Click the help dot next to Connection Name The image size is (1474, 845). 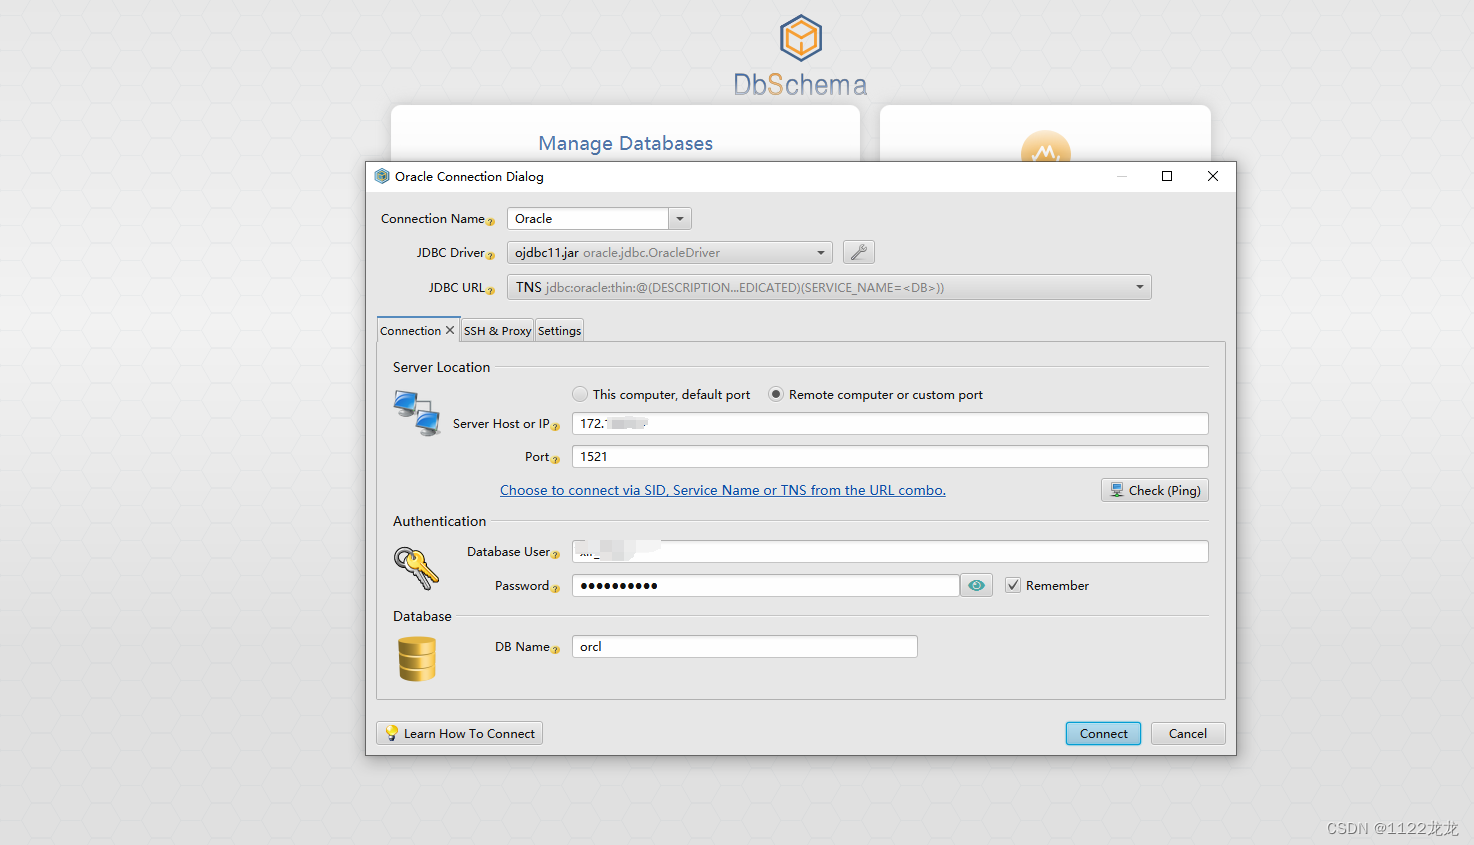tap(491, 222)
